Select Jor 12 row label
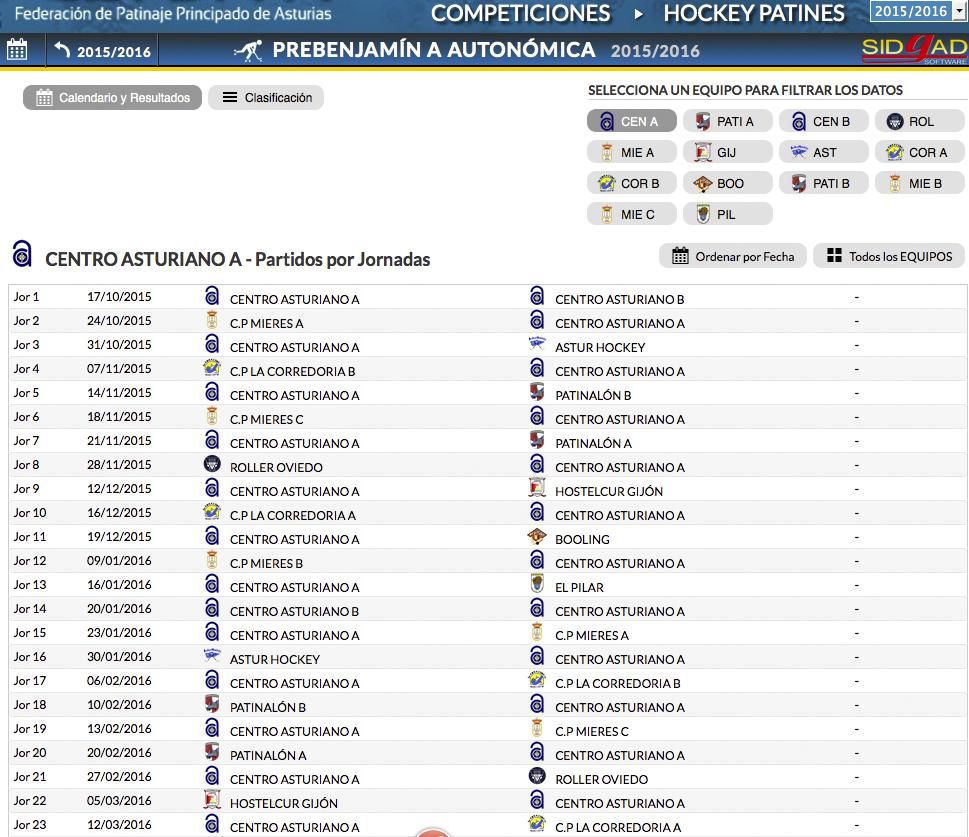Screen dimensions: 969x837 30,561
